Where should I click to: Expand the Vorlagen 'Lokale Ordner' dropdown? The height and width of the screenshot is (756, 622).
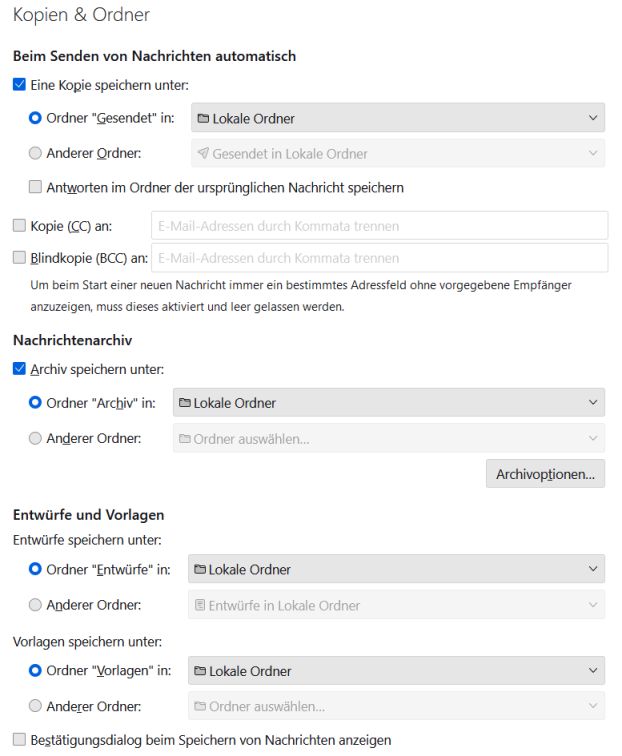pos(397,671)
